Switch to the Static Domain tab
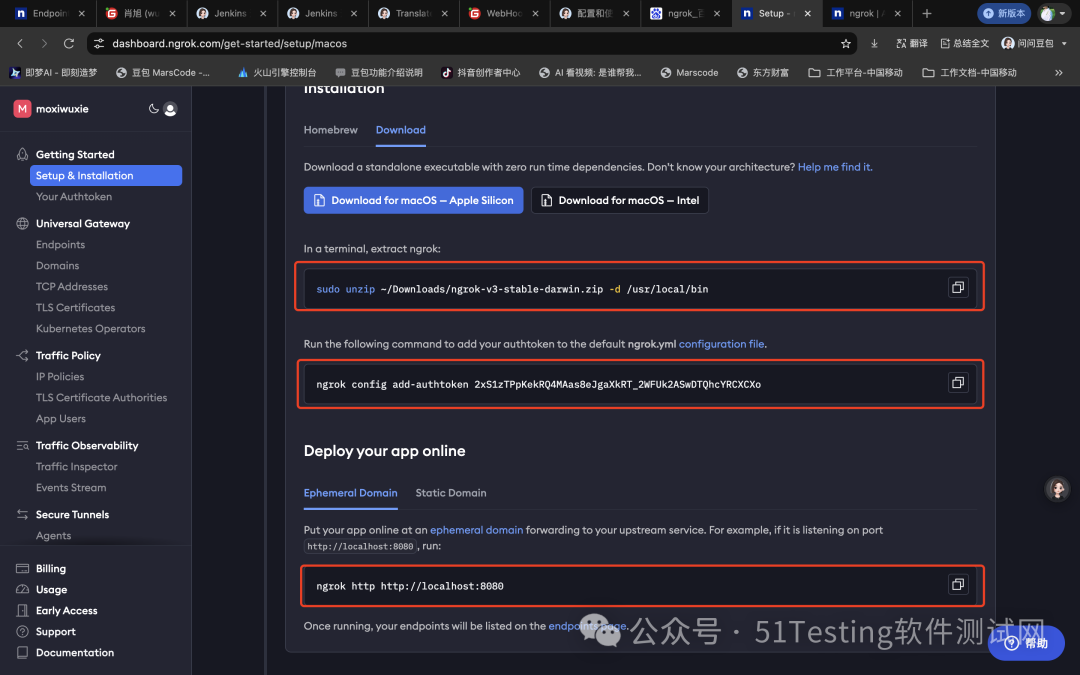 (450, 492)
